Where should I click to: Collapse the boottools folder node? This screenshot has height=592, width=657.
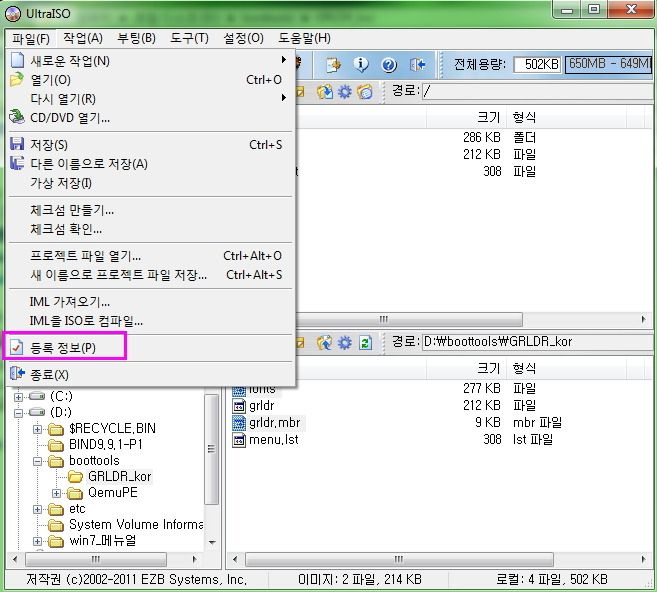[x=37, y=461]
